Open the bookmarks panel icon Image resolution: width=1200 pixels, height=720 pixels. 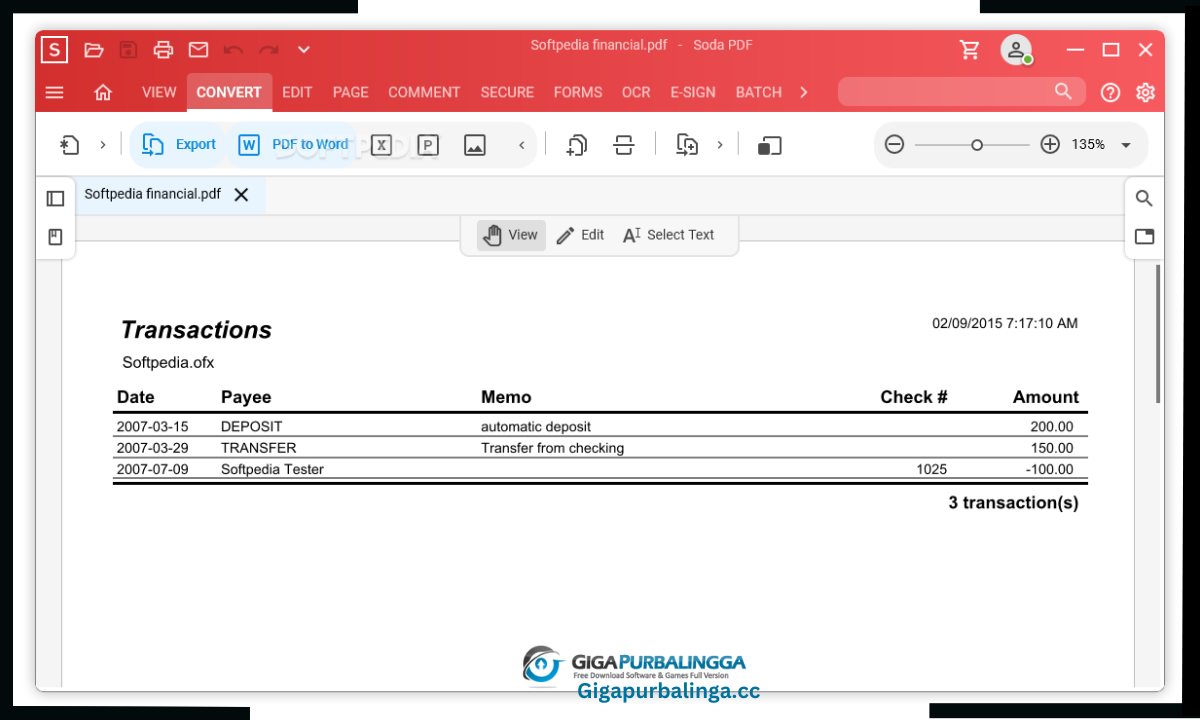[55, 238]
